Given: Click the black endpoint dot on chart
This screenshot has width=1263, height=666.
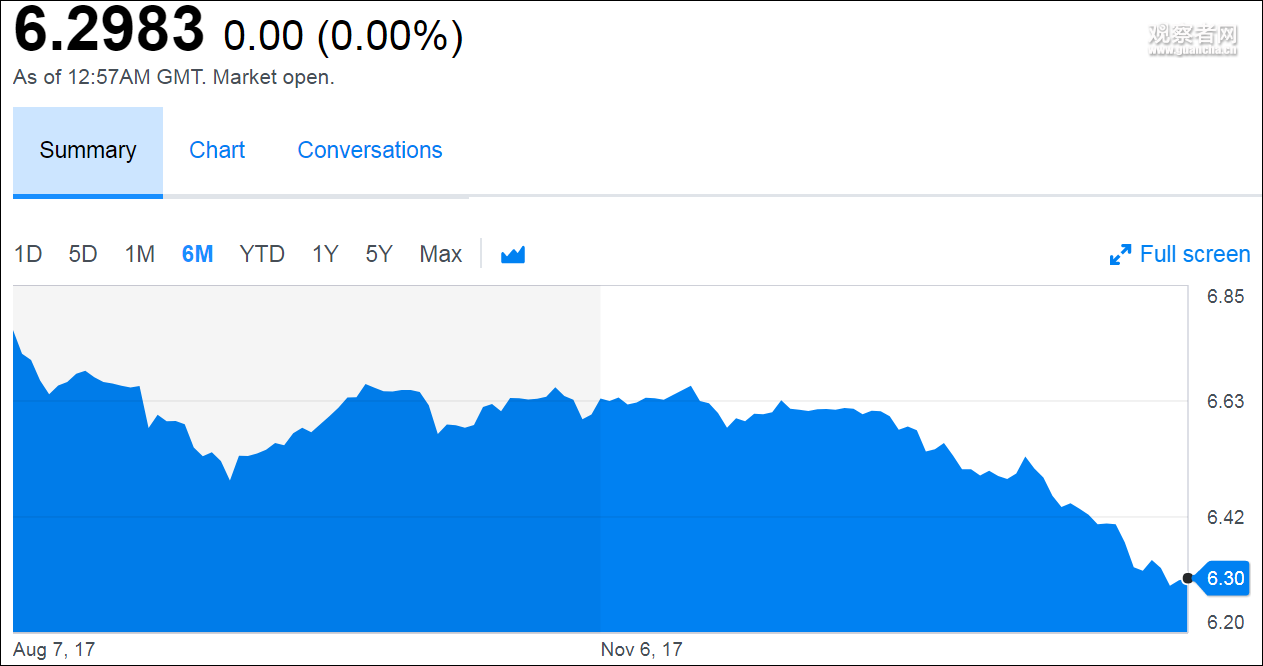Looking at the screenshot, I should point(1187,578).
